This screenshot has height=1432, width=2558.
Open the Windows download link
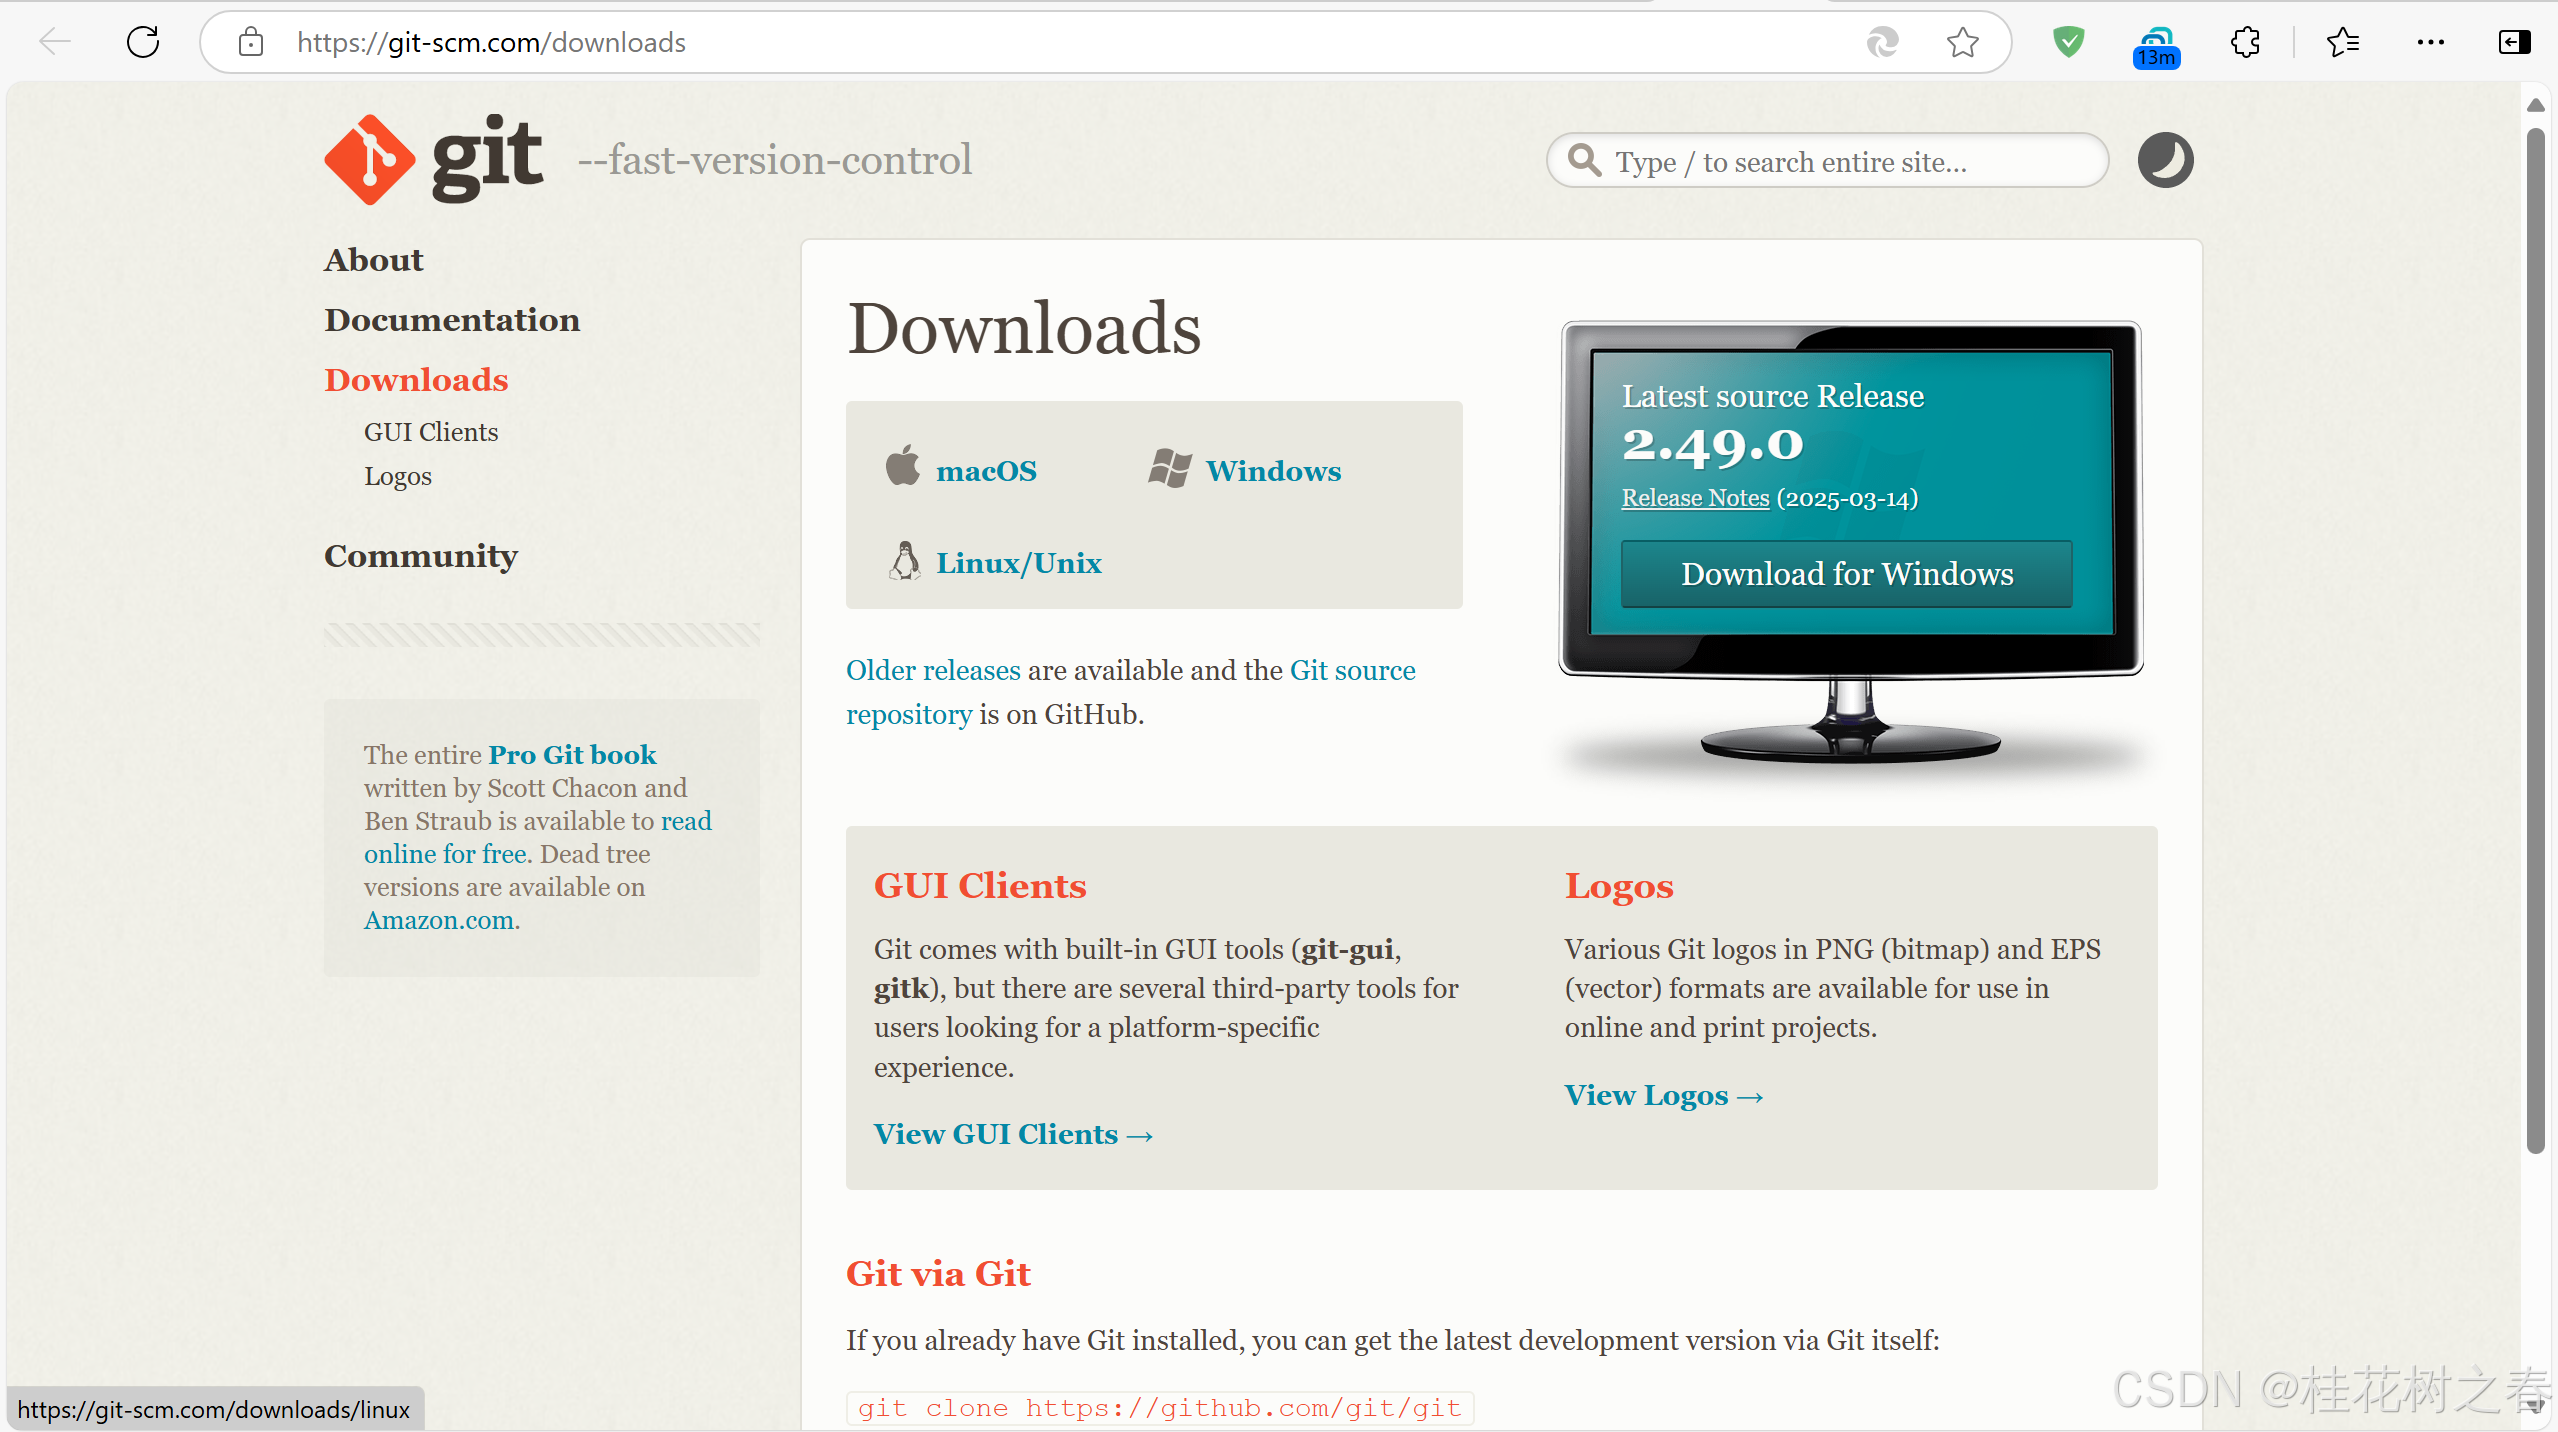(1273, 471)
